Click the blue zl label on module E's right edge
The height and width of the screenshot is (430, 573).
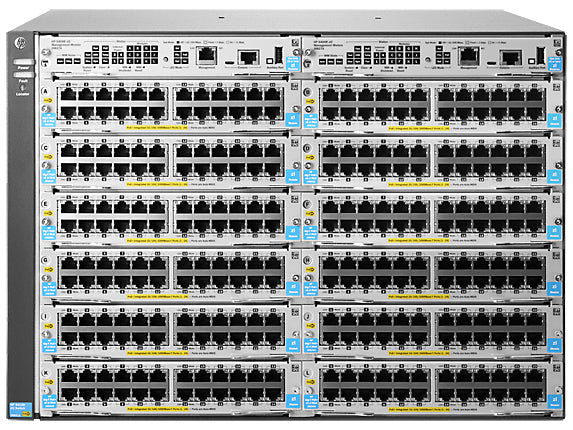point(293,232)
